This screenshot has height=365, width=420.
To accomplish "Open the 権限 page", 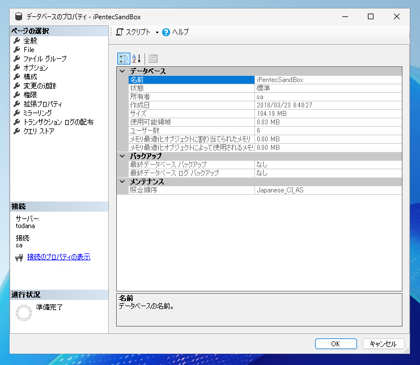I will tap(30, 95).
